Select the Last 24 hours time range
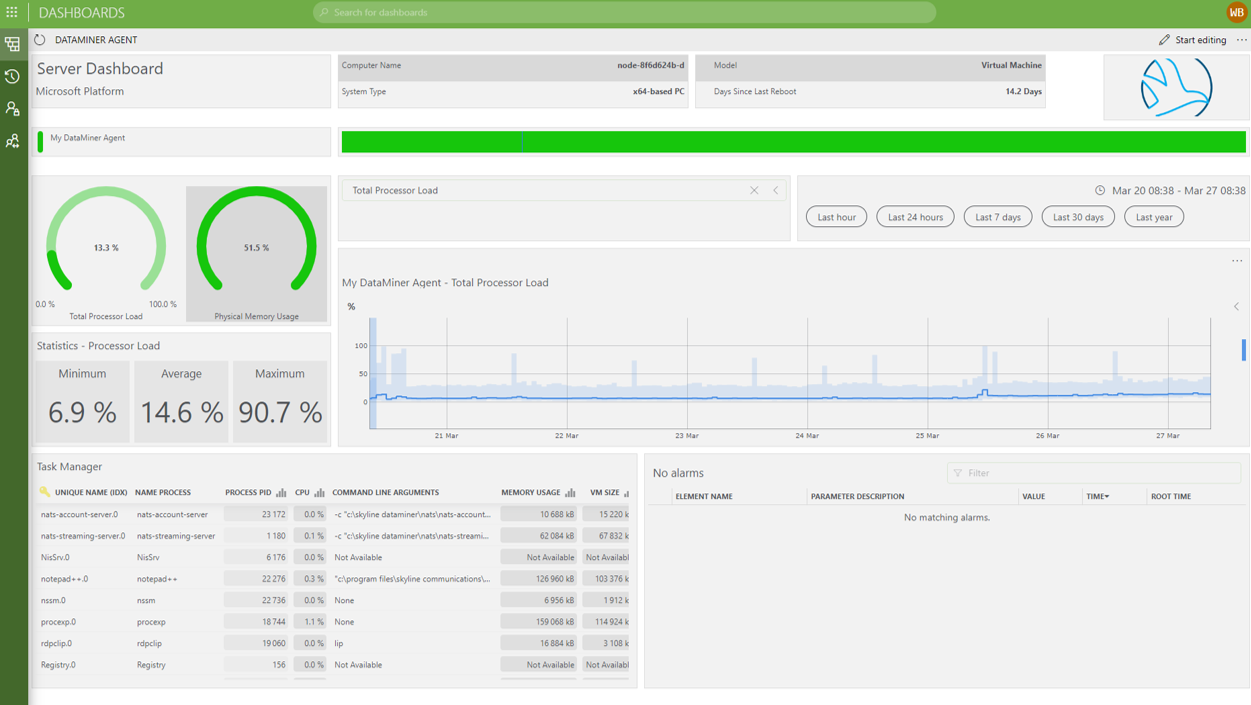 915,217
